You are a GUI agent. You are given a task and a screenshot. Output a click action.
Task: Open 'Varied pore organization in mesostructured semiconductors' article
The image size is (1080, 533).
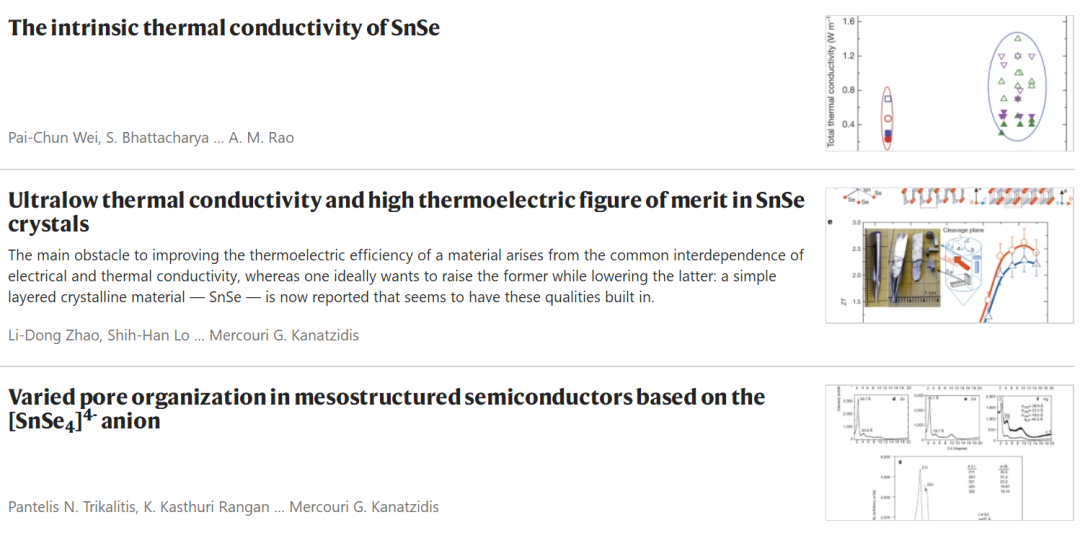point(386,408)
